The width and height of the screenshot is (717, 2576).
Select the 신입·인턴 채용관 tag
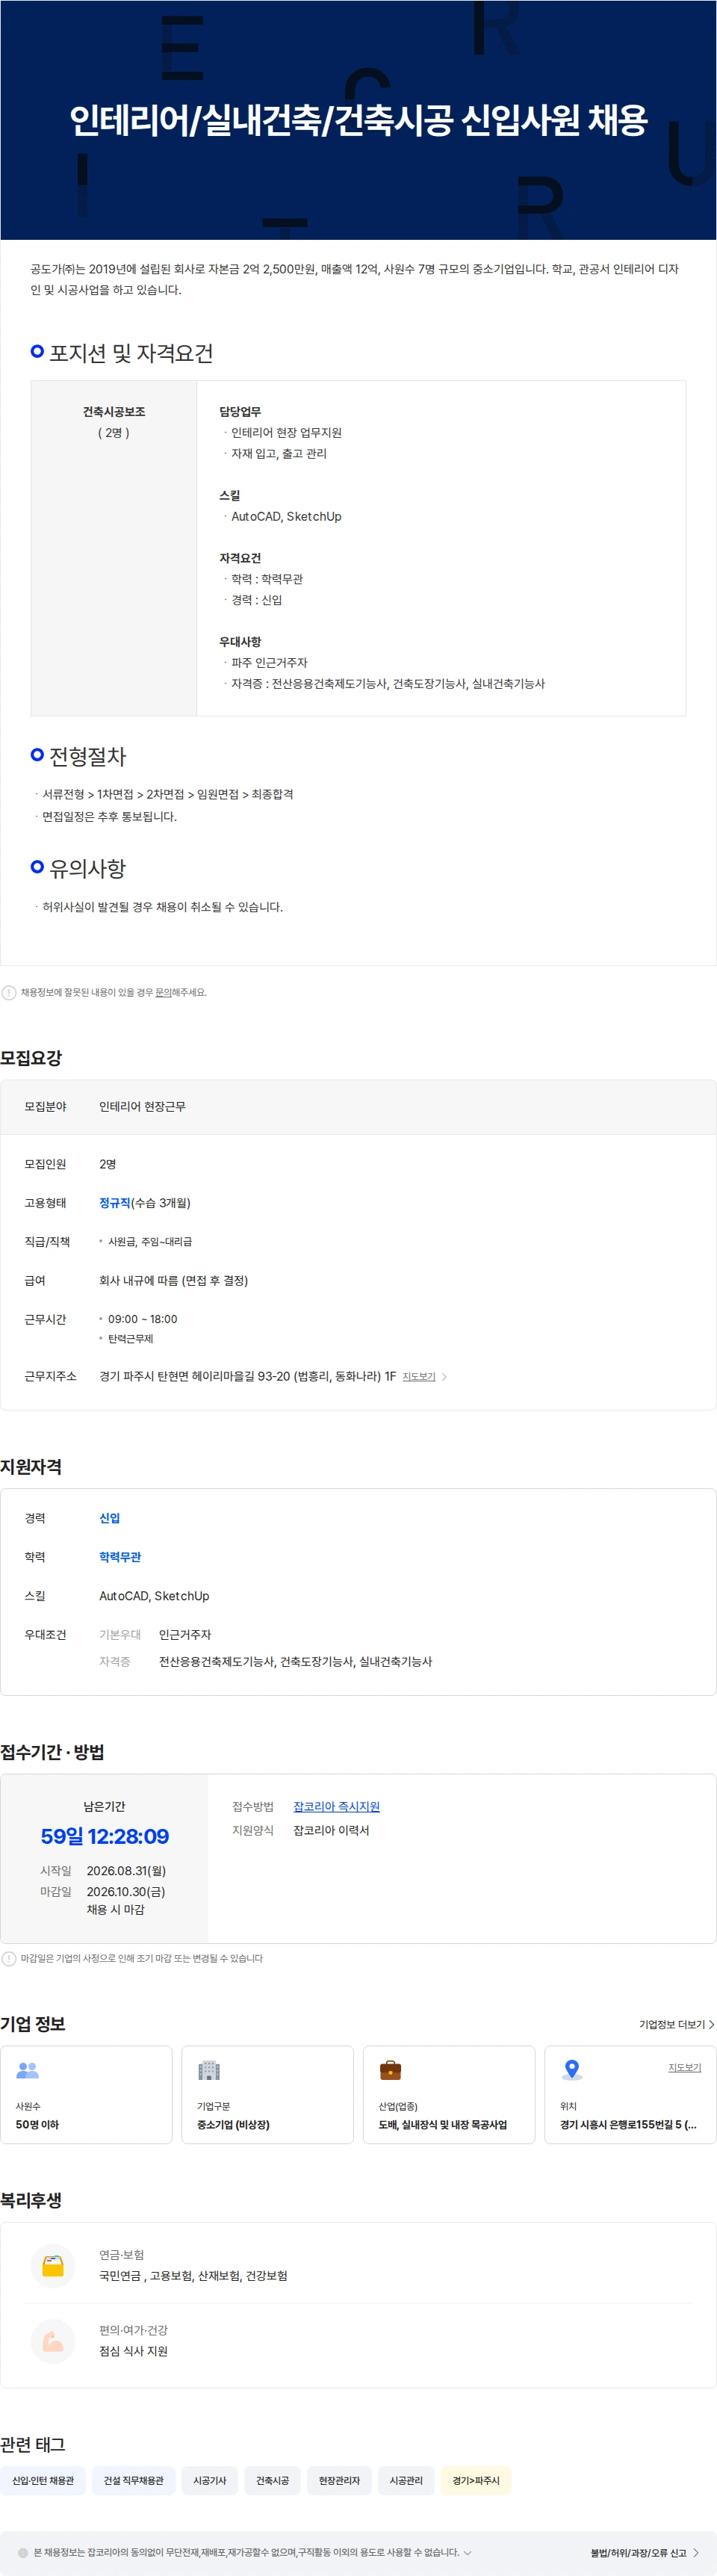pyautogui.click(x=43, y=2481)
